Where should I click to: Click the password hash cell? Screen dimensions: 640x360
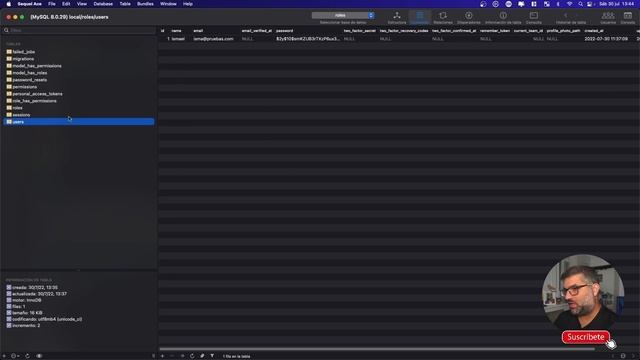(308, 39)
